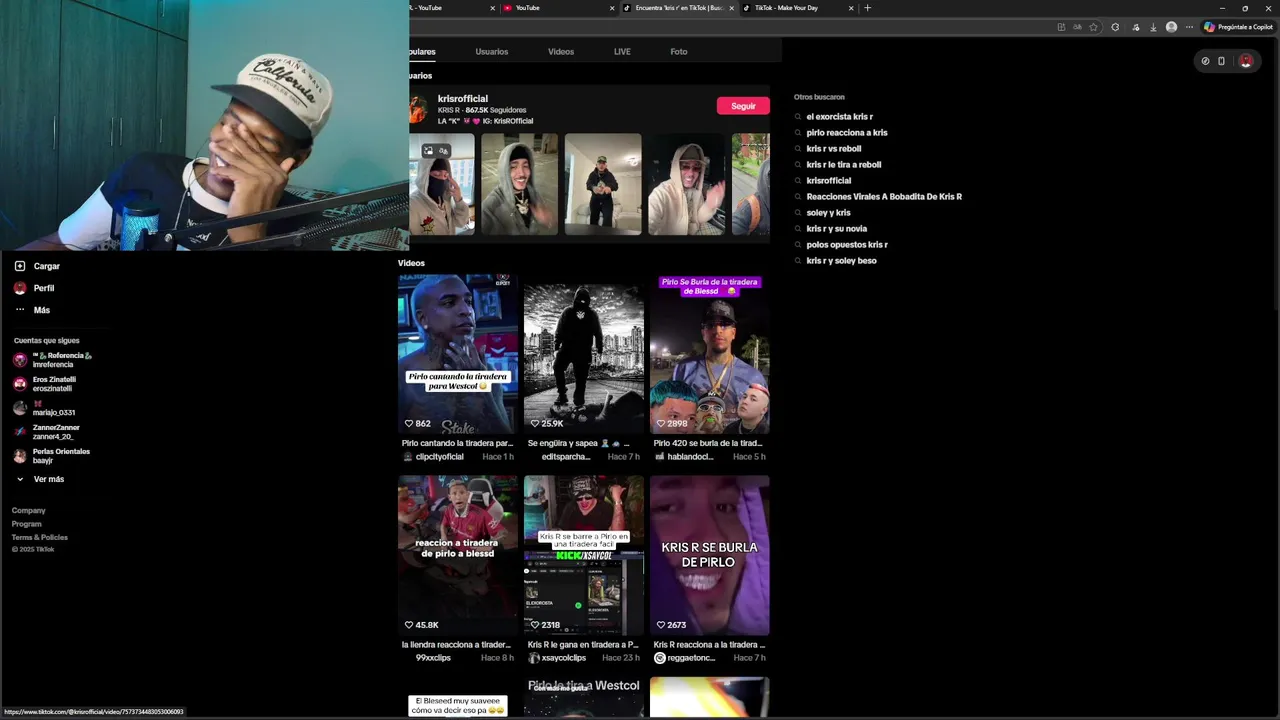Click the baayjr account avatar
Viewport: 1280px width, 720px height.
20,456
